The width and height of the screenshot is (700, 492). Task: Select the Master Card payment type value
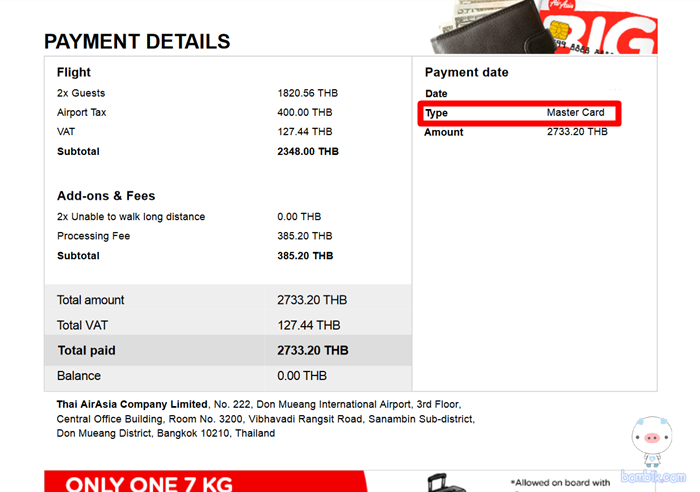tap(575, 113)
